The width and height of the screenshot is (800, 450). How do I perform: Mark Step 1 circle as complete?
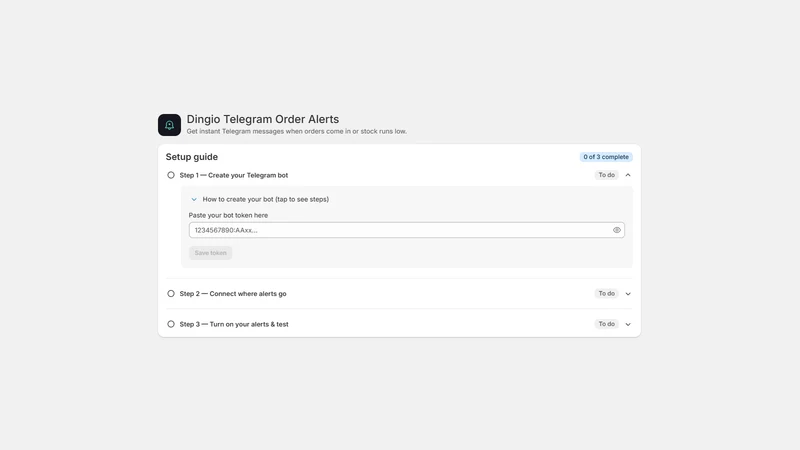coord(171,175)
